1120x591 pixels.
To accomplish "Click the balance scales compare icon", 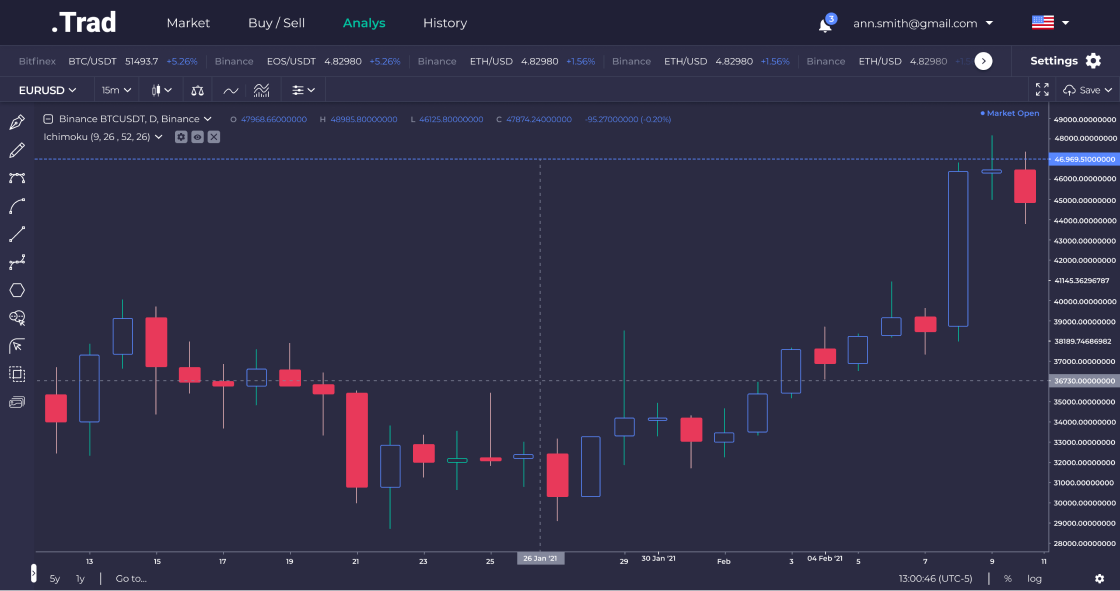I will [x=198, y=90].
